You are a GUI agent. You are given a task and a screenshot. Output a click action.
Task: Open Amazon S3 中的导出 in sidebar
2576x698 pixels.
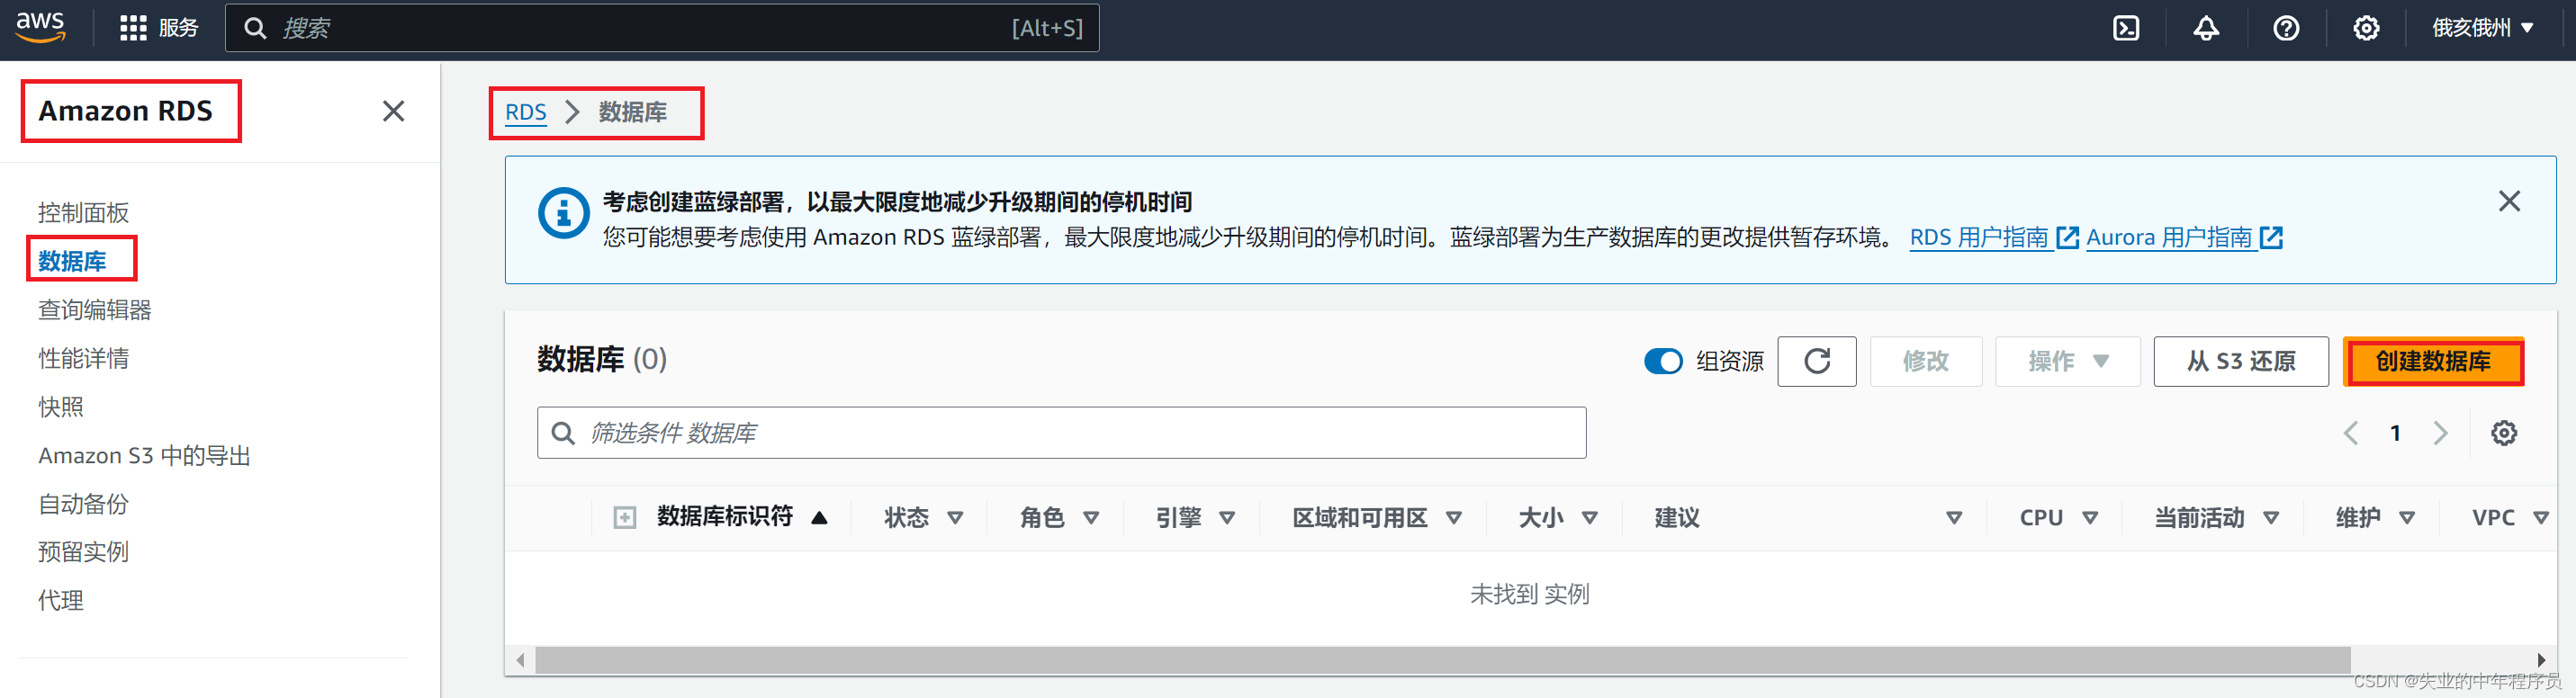[145, 455]
